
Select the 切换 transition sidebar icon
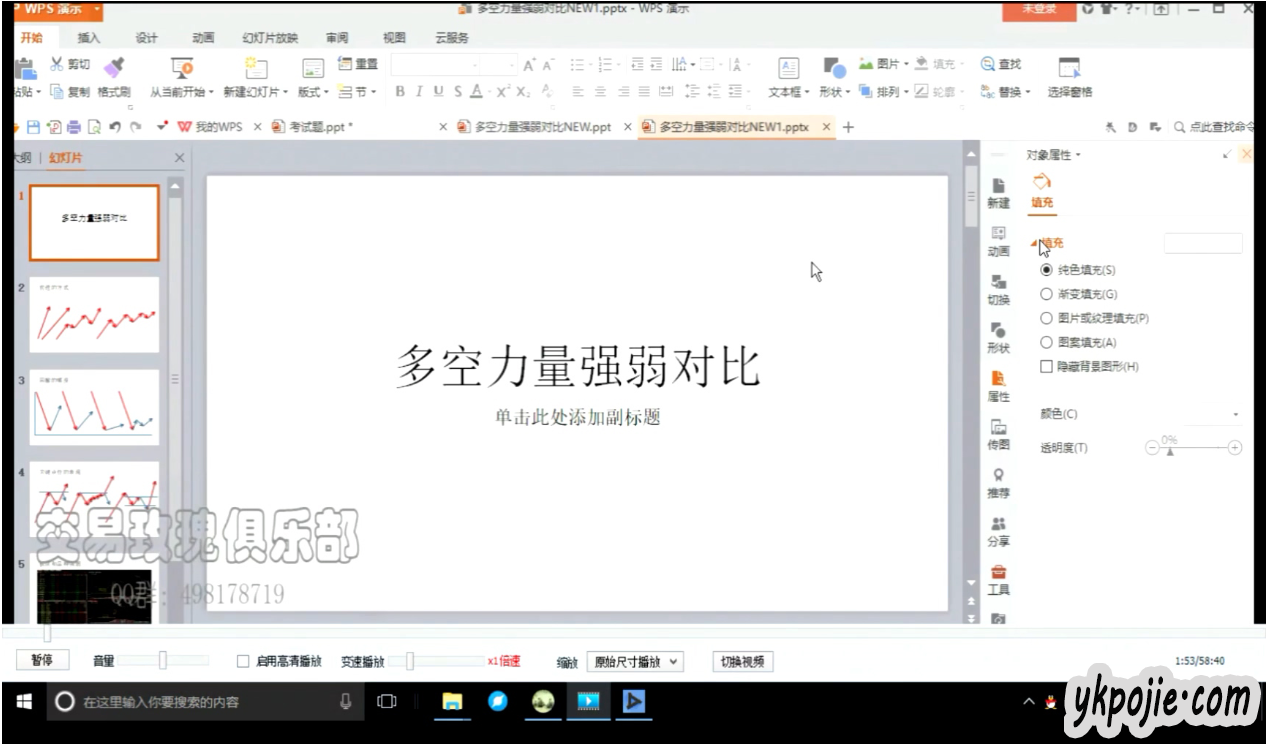998,283
